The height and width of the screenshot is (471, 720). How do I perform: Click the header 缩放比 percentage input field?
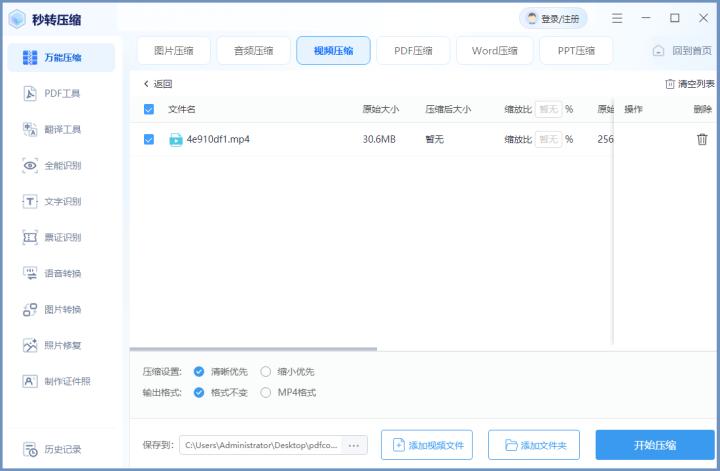pyautogui.click(x=548, y=109)
